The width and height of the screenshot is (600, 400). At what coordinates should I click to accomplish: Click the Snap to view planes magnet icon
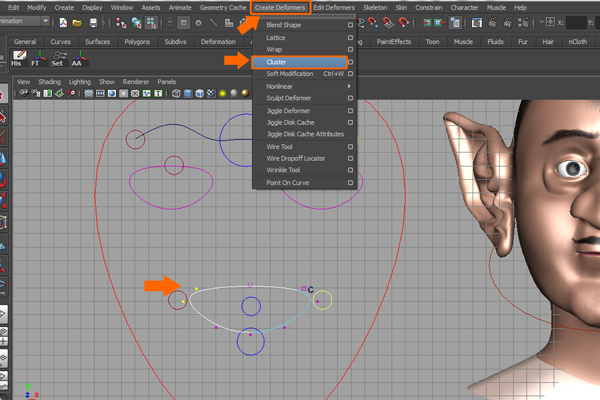388,23
